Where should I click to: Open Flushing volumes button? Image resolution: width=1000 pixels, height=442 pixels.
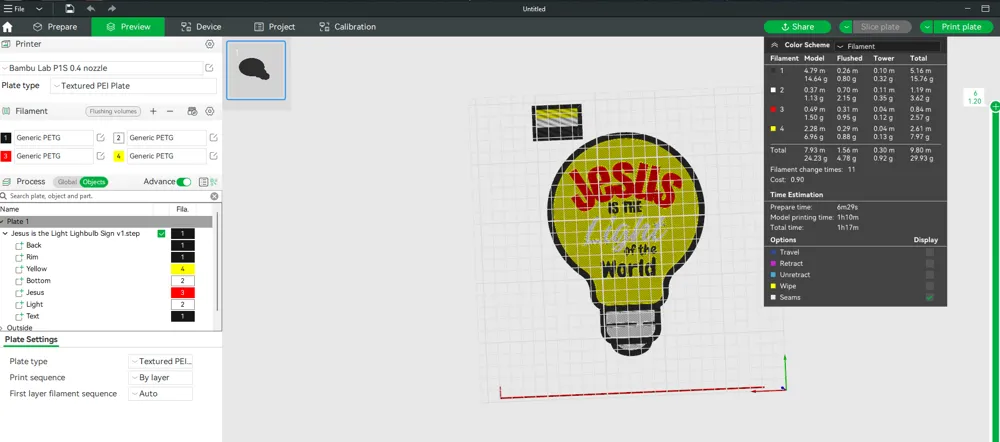click(x=113, y=111)
